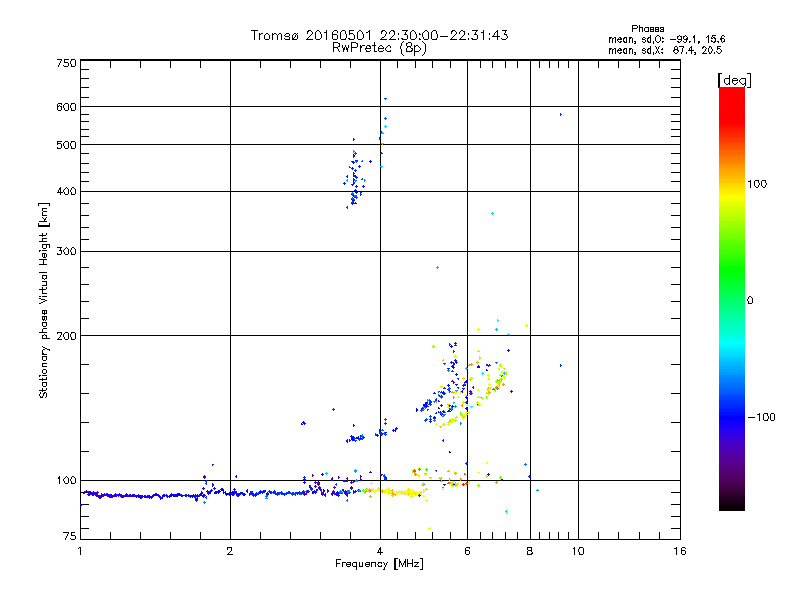Click the 'Frequency [MHz]' axis title

pyautogui.click(x=379, y=564)
